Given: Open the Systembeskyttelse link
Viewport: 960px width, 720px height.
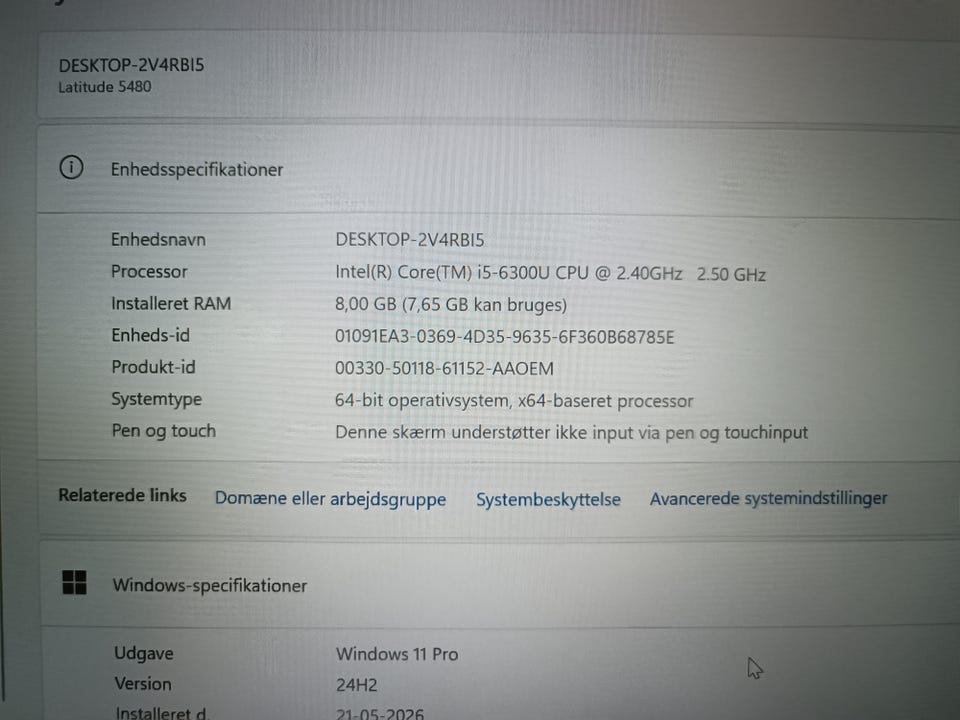Looking at the screenshot, I should tap(548, 500).
